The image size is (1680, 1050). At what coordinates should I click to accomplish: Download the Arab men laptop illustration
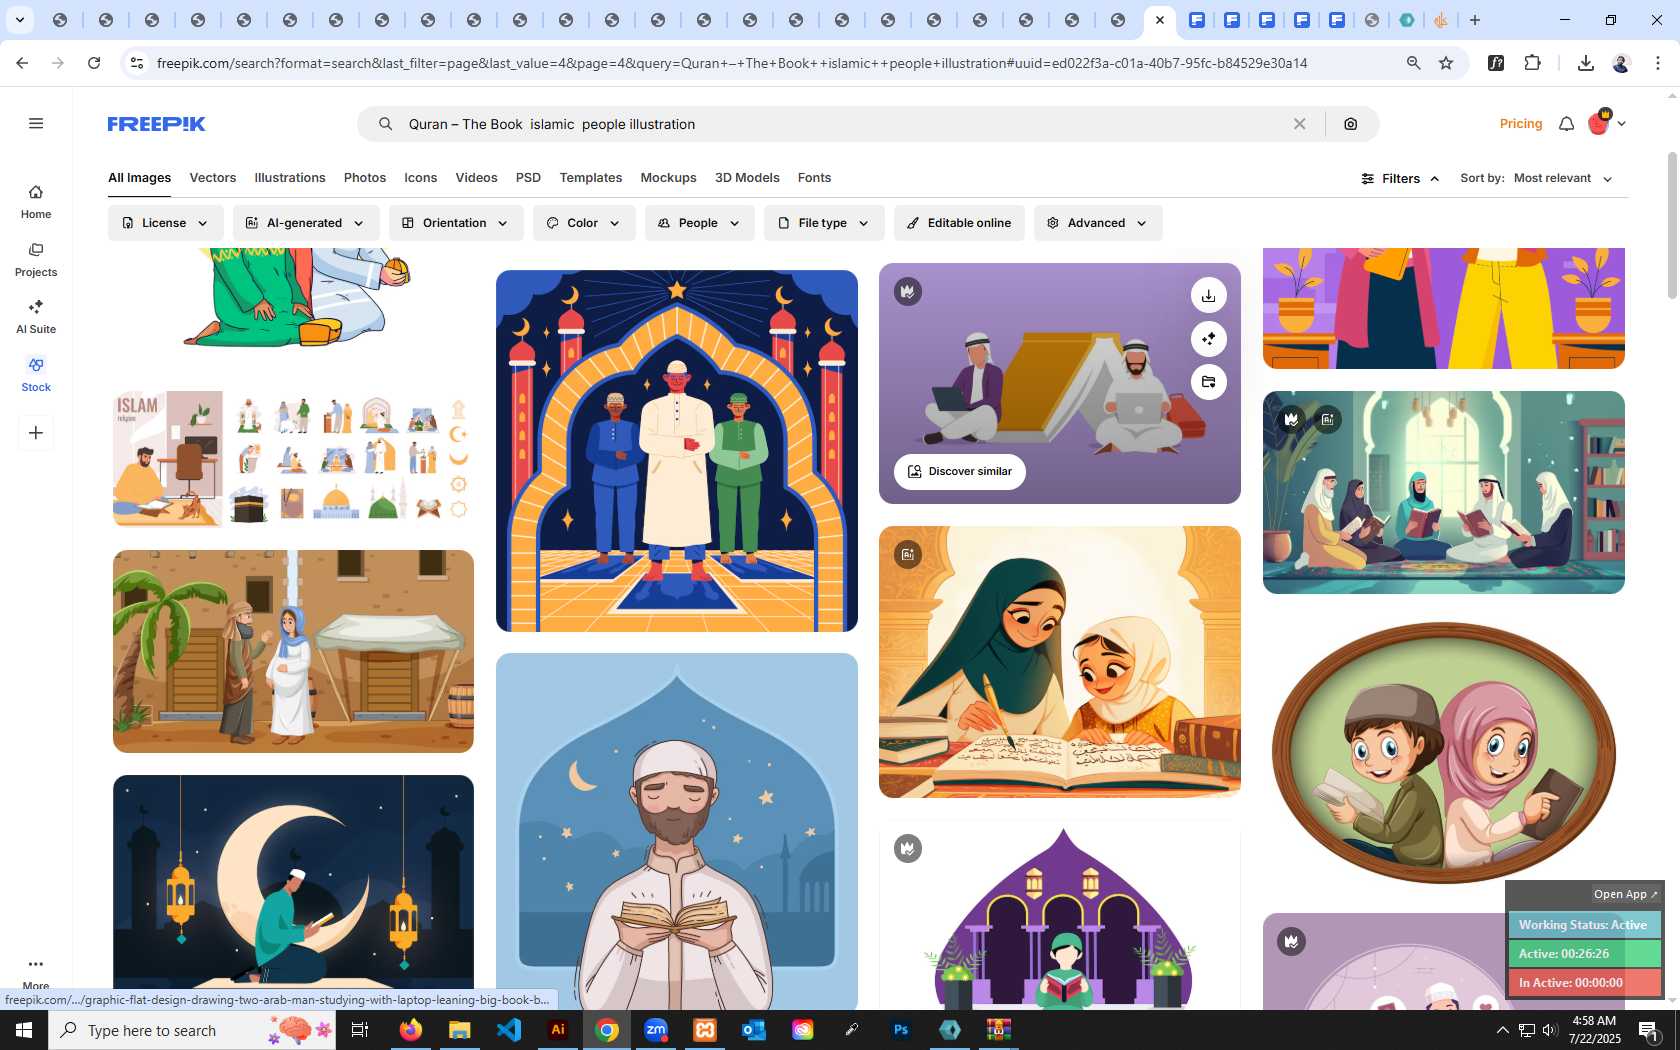click(1209, 295)
